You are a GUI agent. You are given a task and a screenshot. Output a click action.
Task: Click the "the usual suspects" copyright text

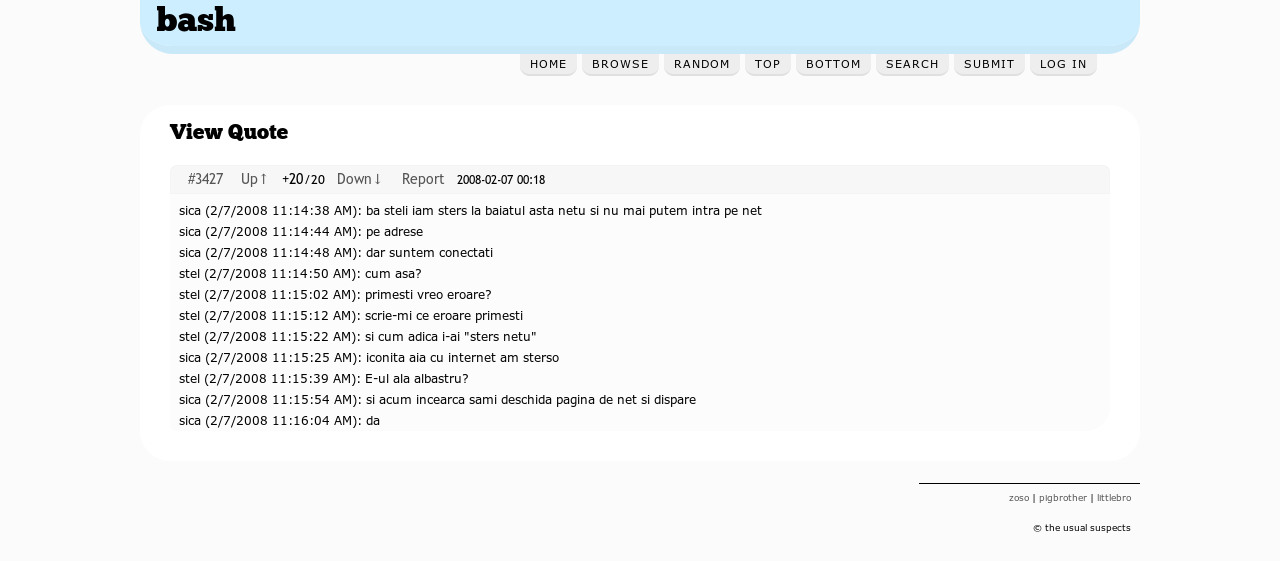1082,528
